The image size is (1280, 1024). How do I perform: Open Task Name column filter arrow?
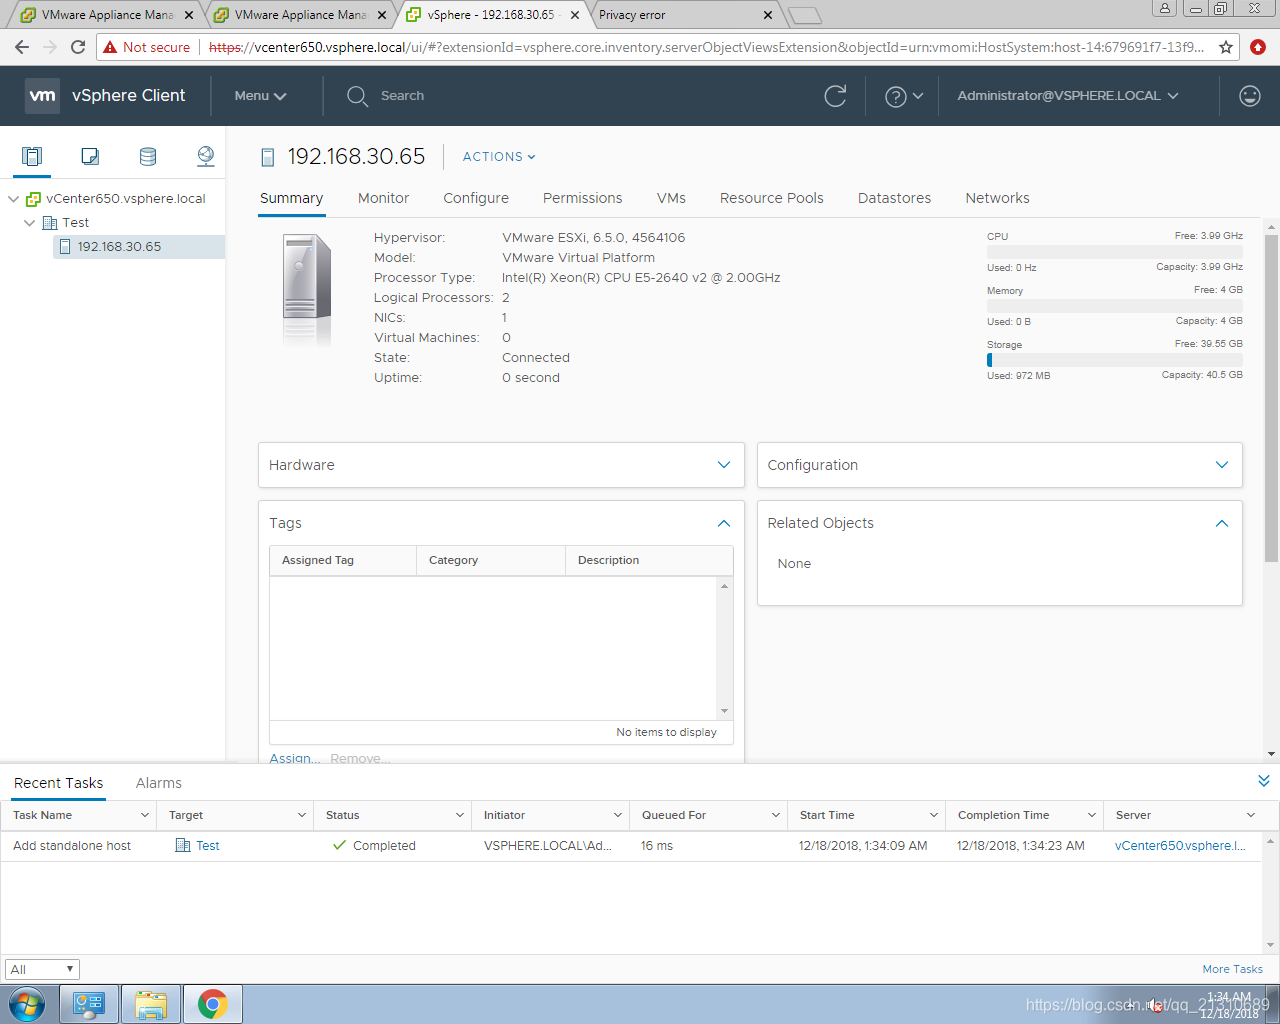pyautogui.click(x=144, y=815)
